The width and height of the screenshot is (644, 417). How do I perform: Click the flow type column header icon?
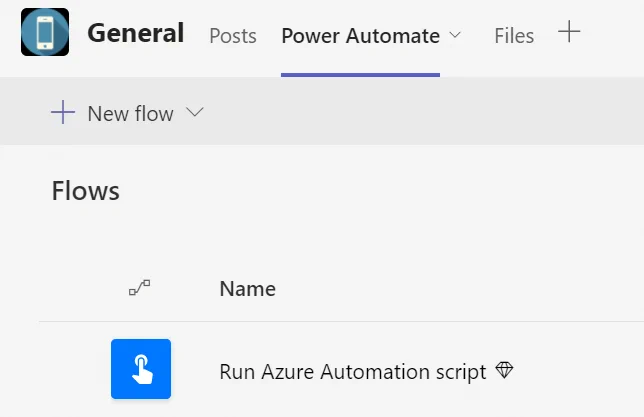(x=140, y=288)
